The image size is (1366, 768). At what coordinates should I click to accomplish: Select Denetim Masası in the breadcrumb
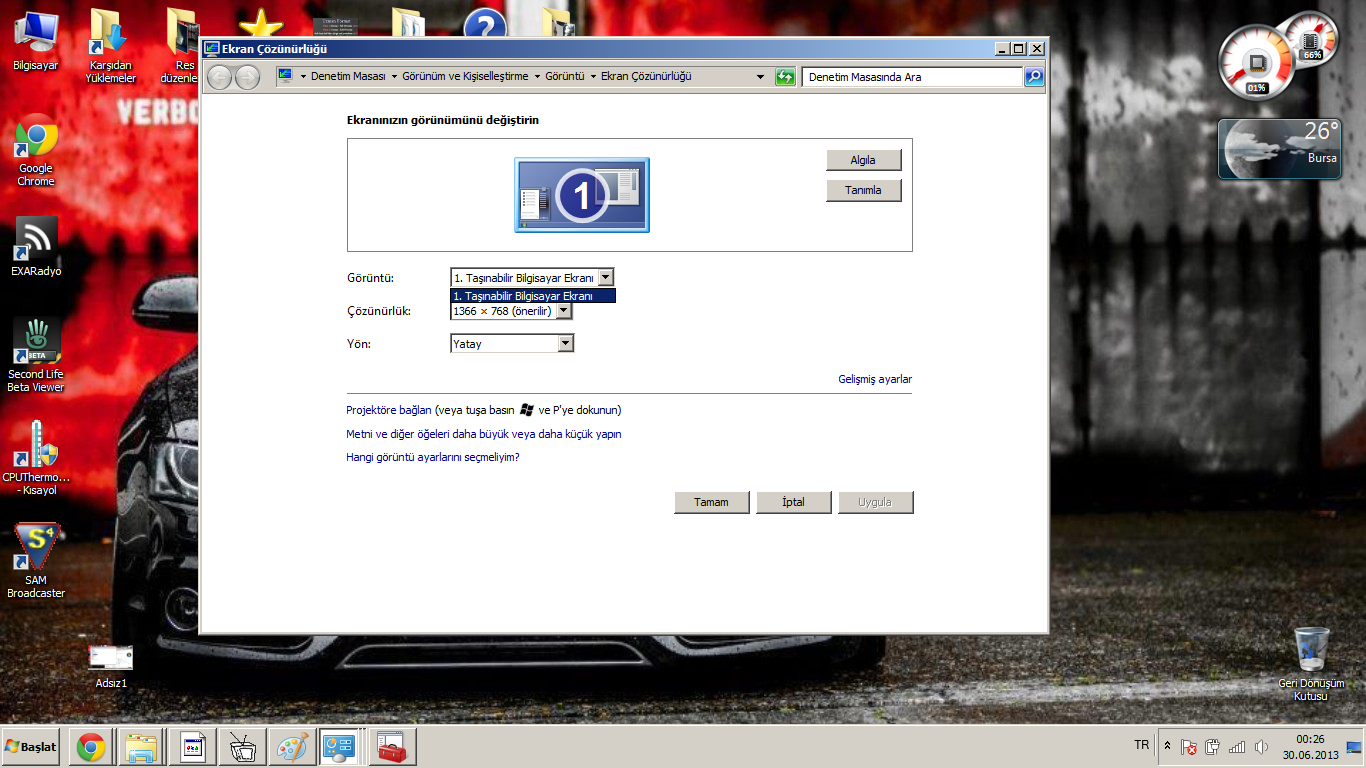[x=348, y=77]
